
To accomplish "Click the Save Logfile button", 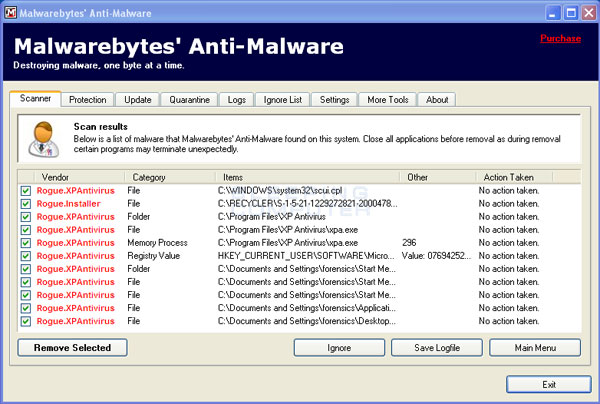I will click(437, 348).
